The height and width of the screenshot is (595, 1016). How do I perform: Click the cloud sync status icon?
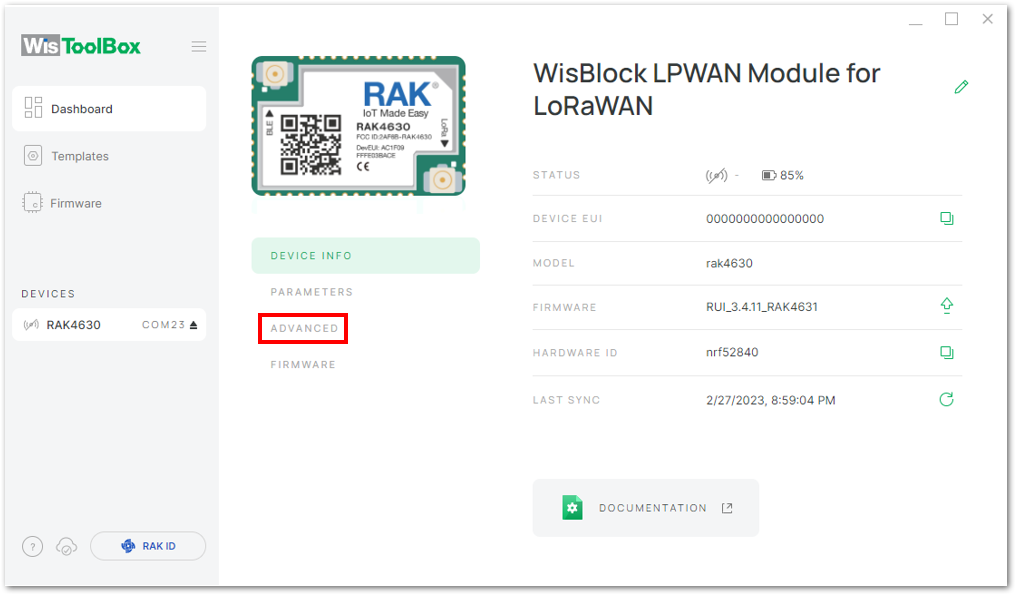(66, 546)
